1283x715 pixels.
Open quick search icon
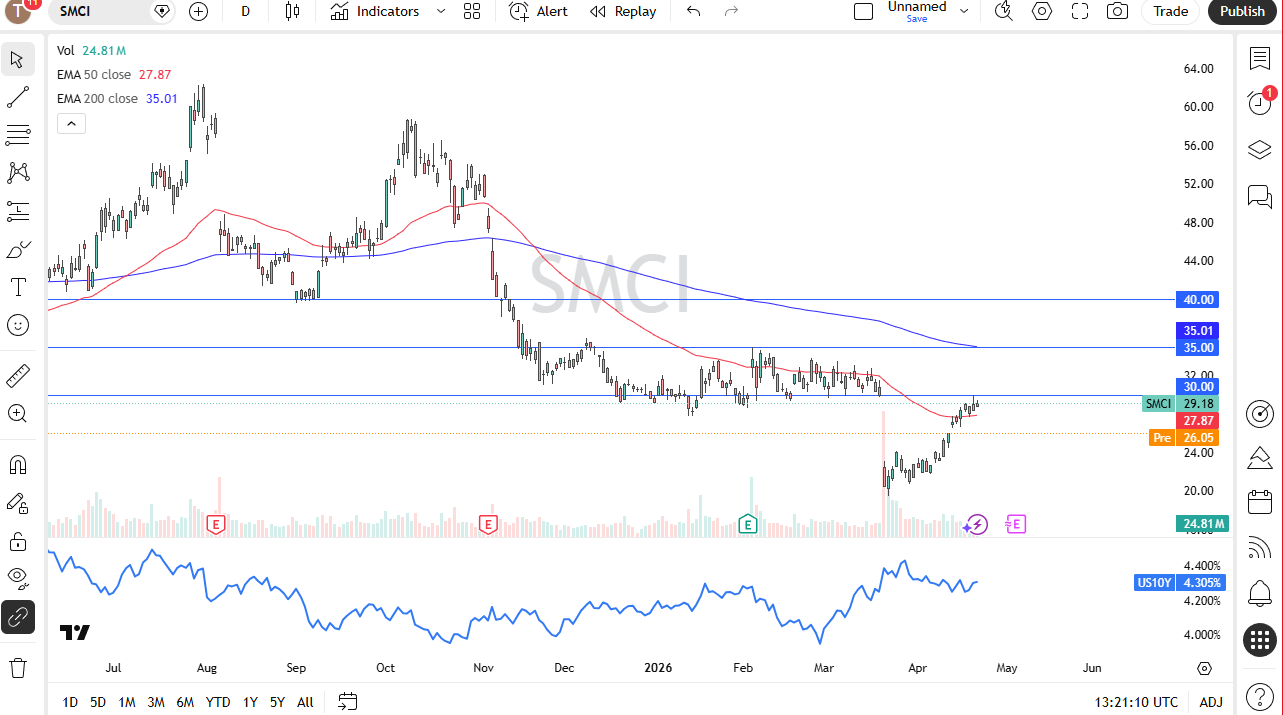pyautogui.click(x=1003, y=11)
